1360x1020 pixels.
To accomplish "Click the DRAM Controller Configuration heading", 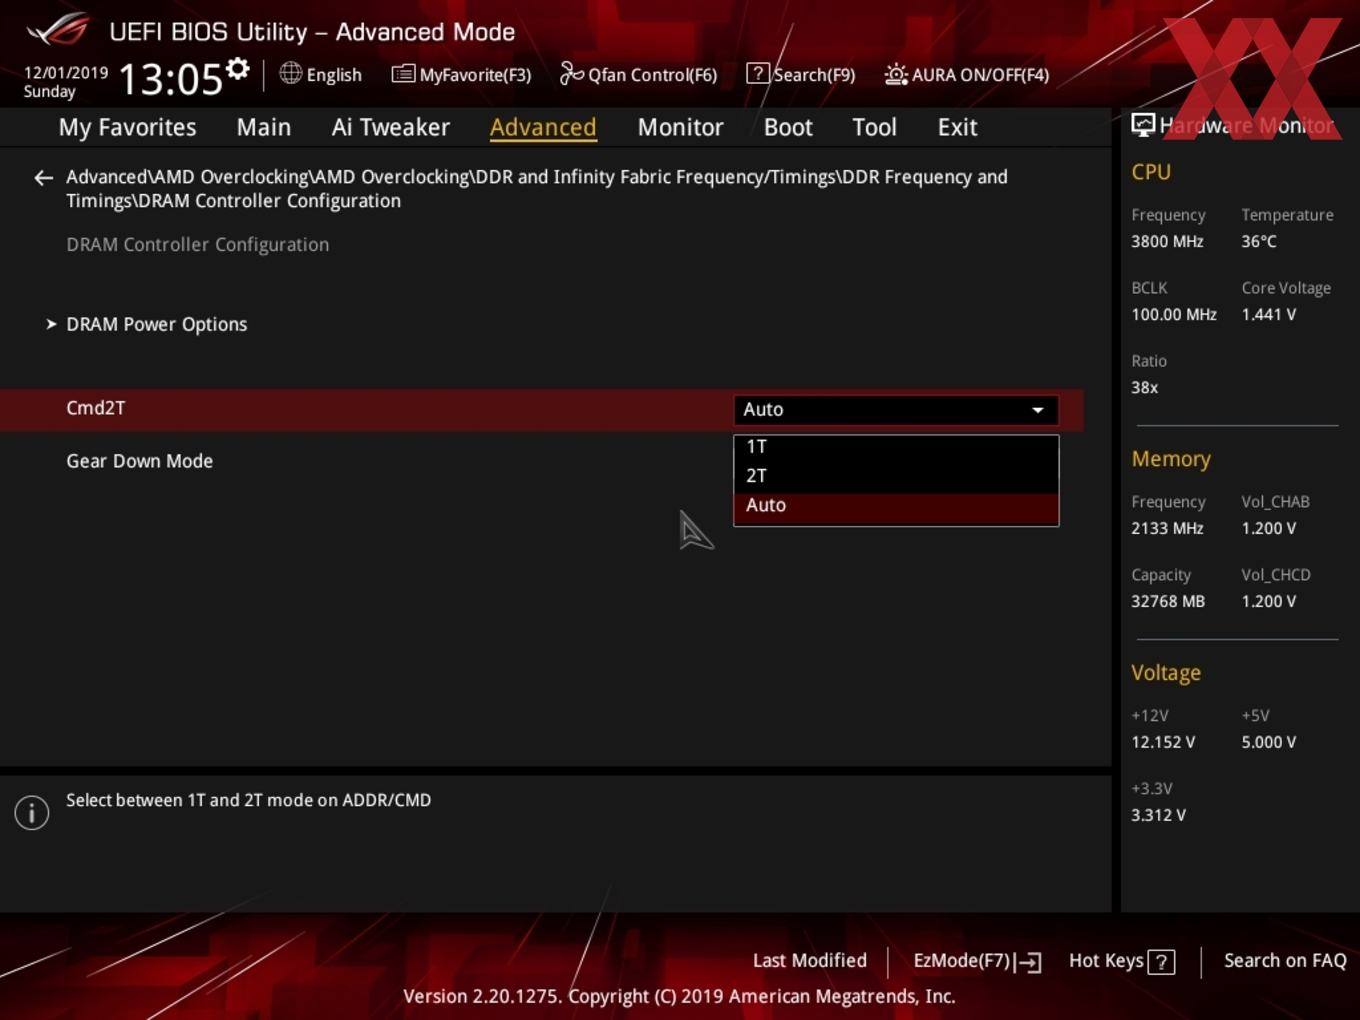I will (x=197, y=245).
